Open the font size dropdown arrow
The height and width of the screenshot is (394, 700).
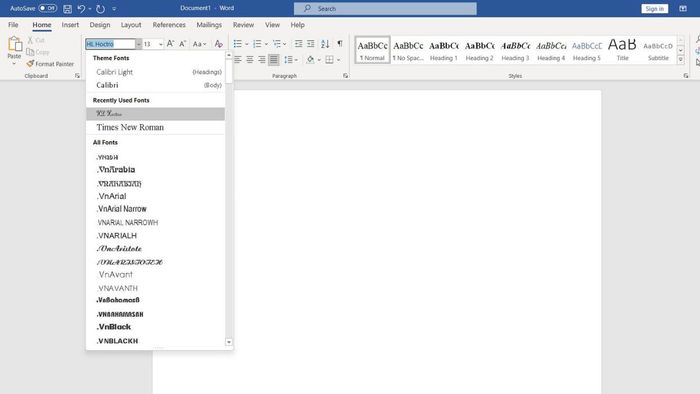click(x=161, y=44)
